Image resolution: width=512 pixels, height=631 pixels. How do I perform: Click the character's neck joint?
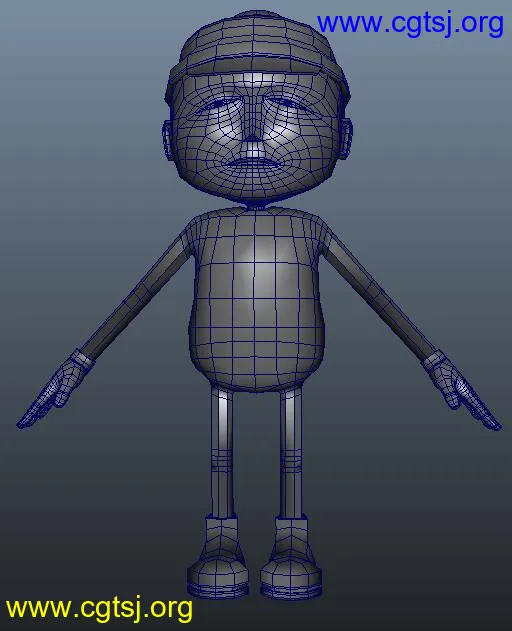[x=254, y=204]
